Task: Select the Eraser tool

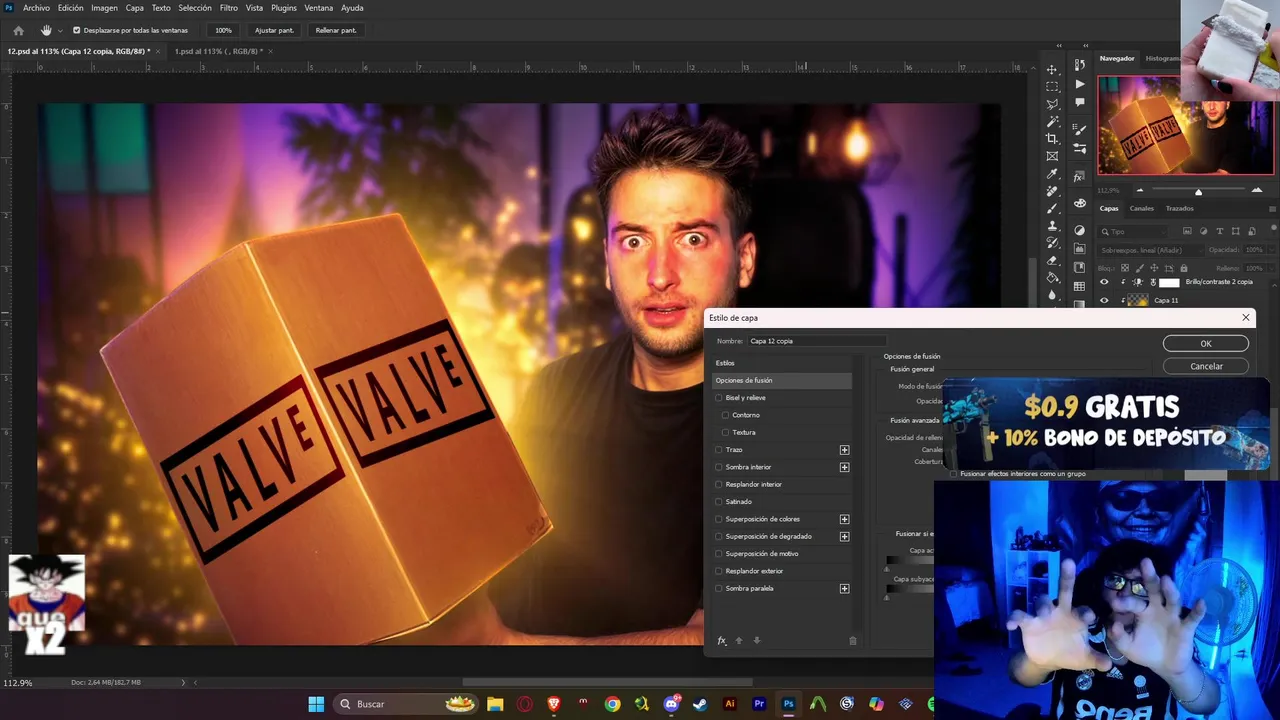Action: tap(1052, 260)
